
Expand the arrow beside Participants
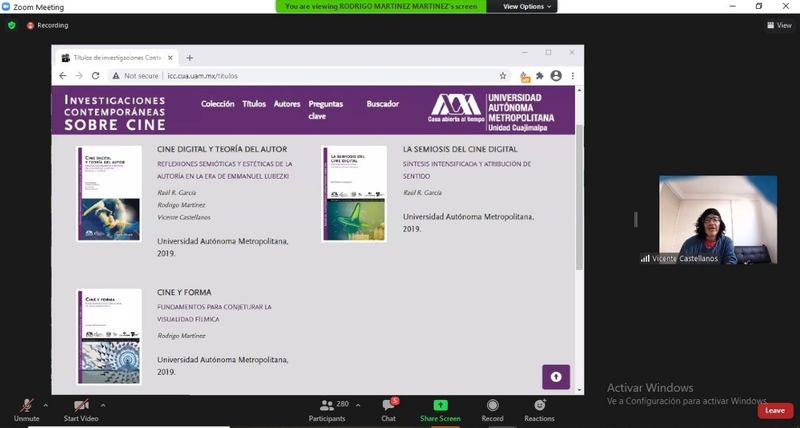pyautogui.click(x=358, y=406)
